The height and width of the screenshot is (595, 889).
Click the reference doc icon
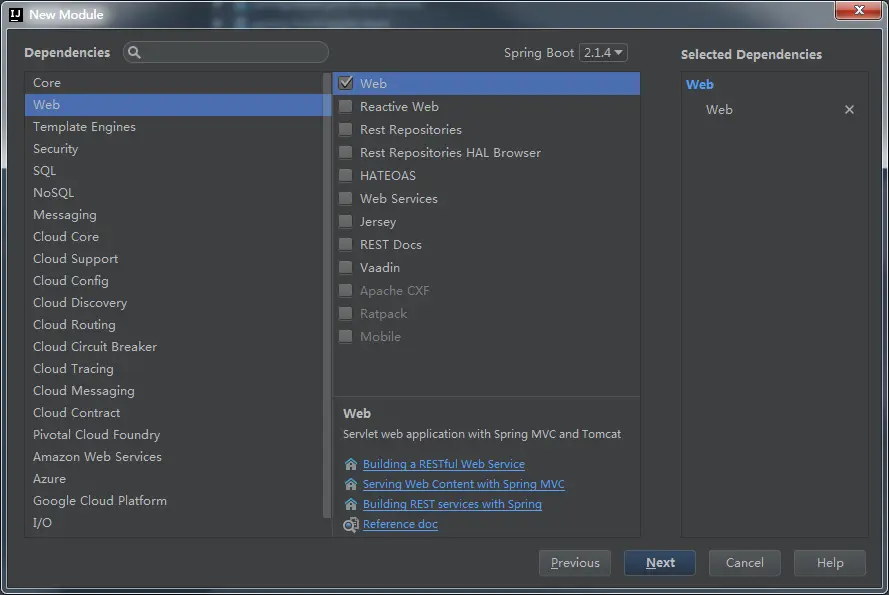[x=351, y=525]
